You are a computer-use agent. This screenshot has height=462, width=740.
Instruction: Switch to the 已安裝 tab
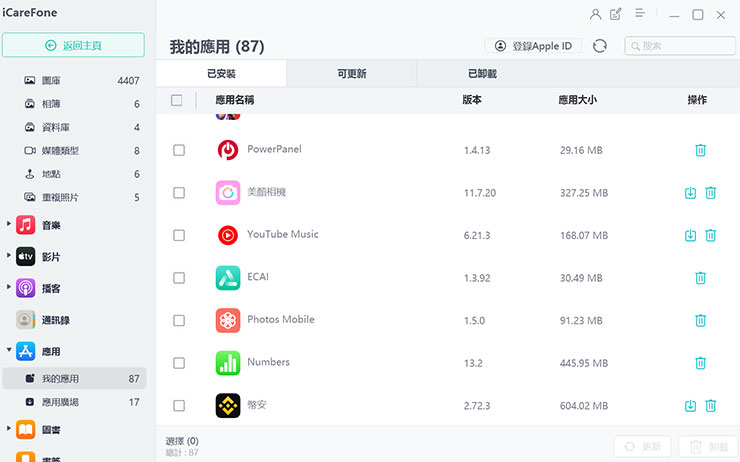221,74
